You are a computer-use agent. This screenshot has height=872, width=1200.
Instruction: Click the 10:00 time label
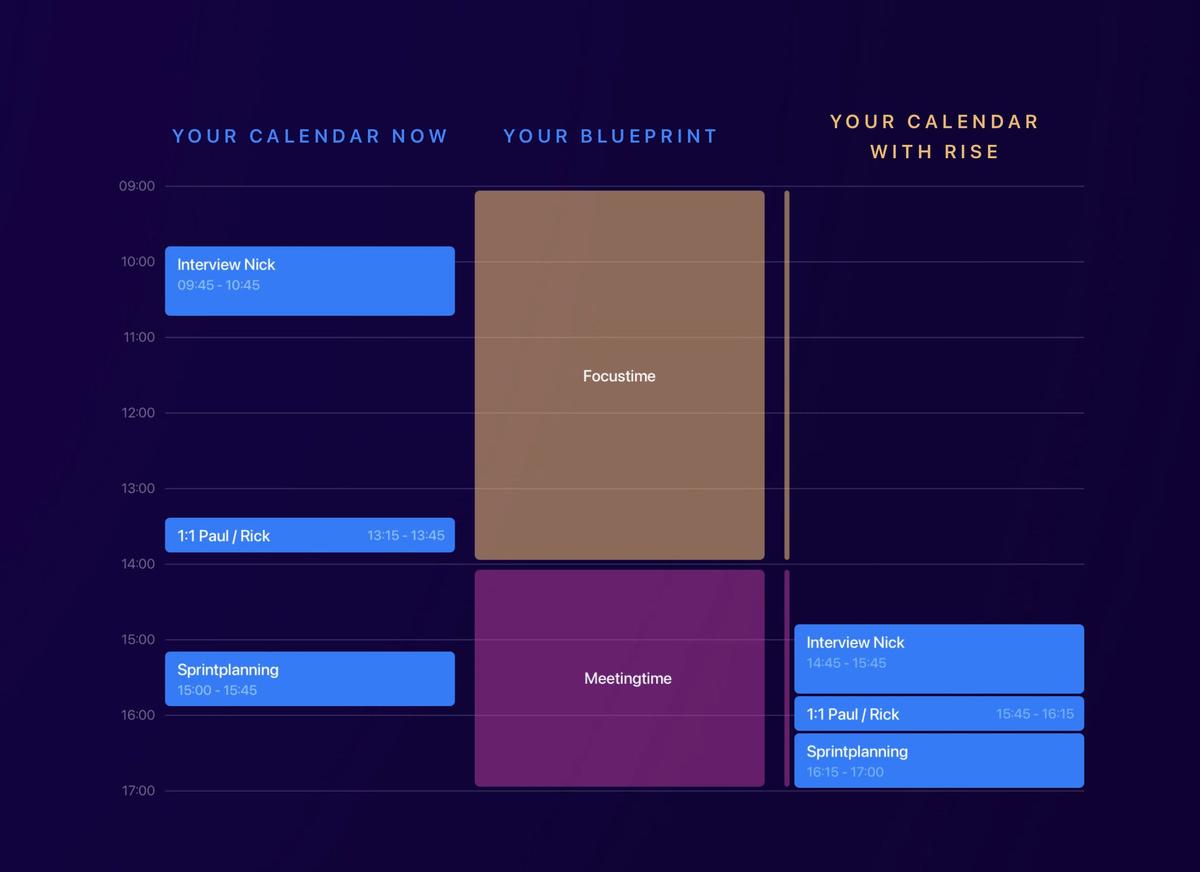point(139,262)
